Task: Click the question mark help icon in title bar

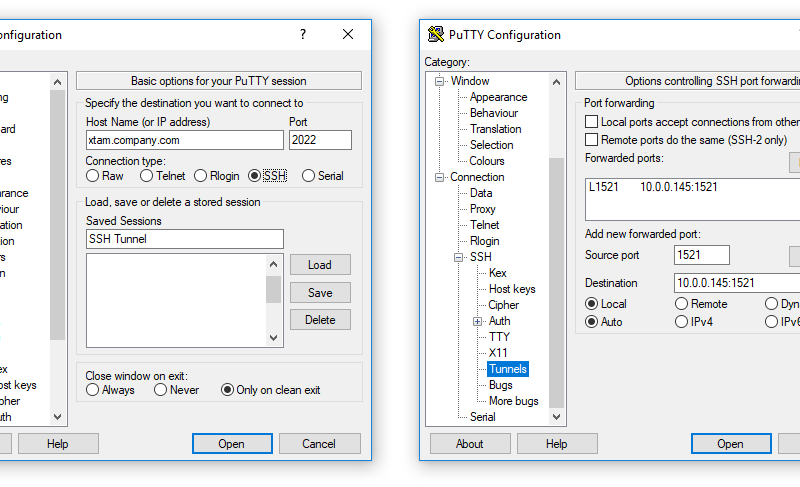Action: pyautogui.click(x=303, y=34)
